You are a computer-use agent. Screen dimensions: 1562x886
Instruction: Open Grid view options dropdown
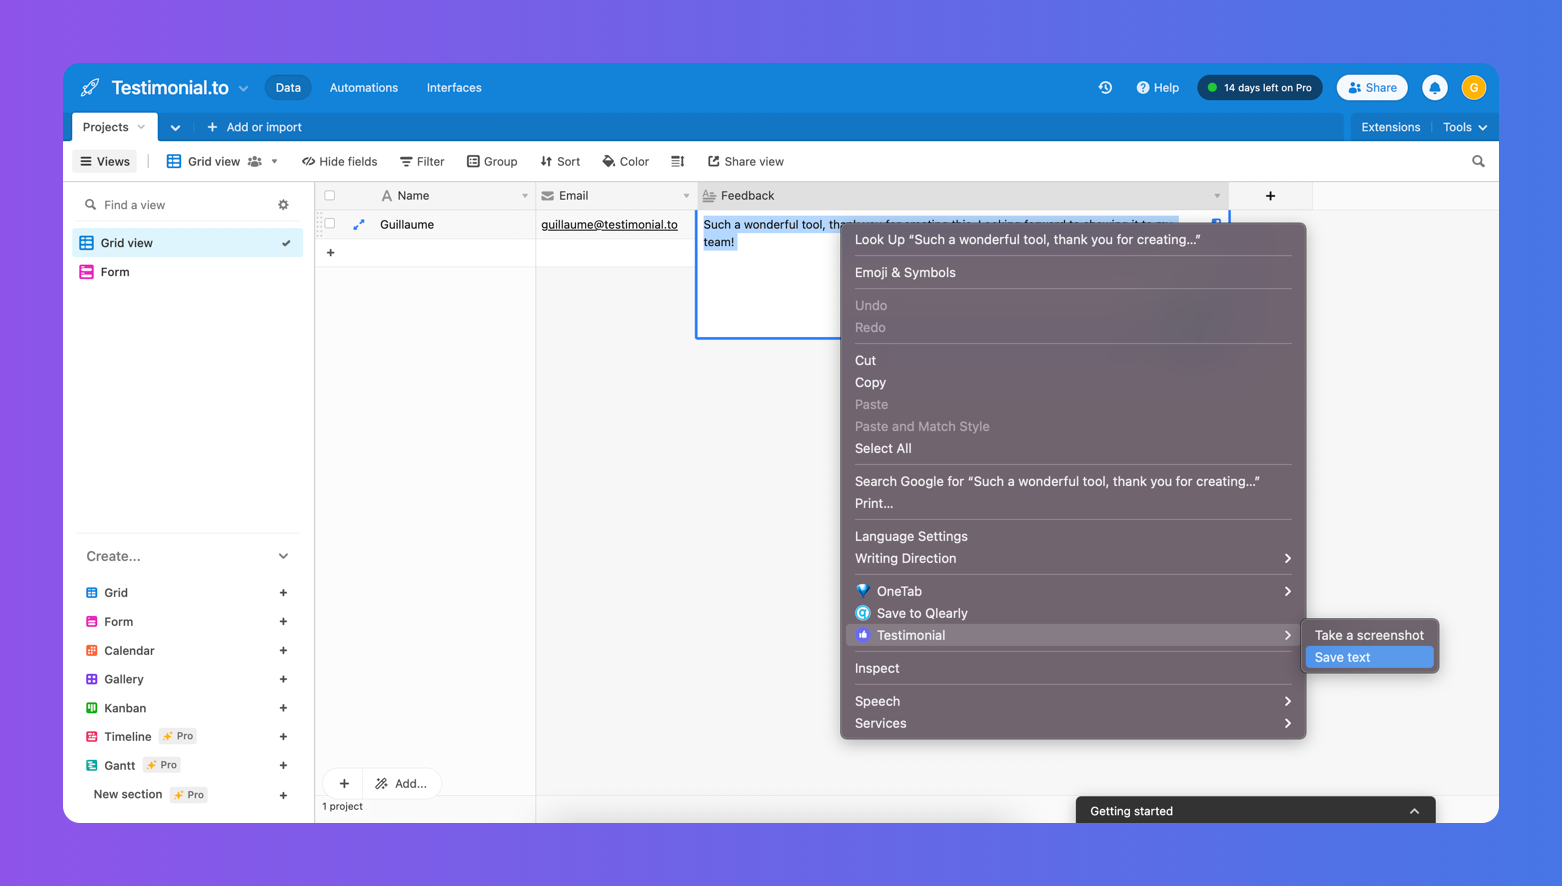[274, 161]
